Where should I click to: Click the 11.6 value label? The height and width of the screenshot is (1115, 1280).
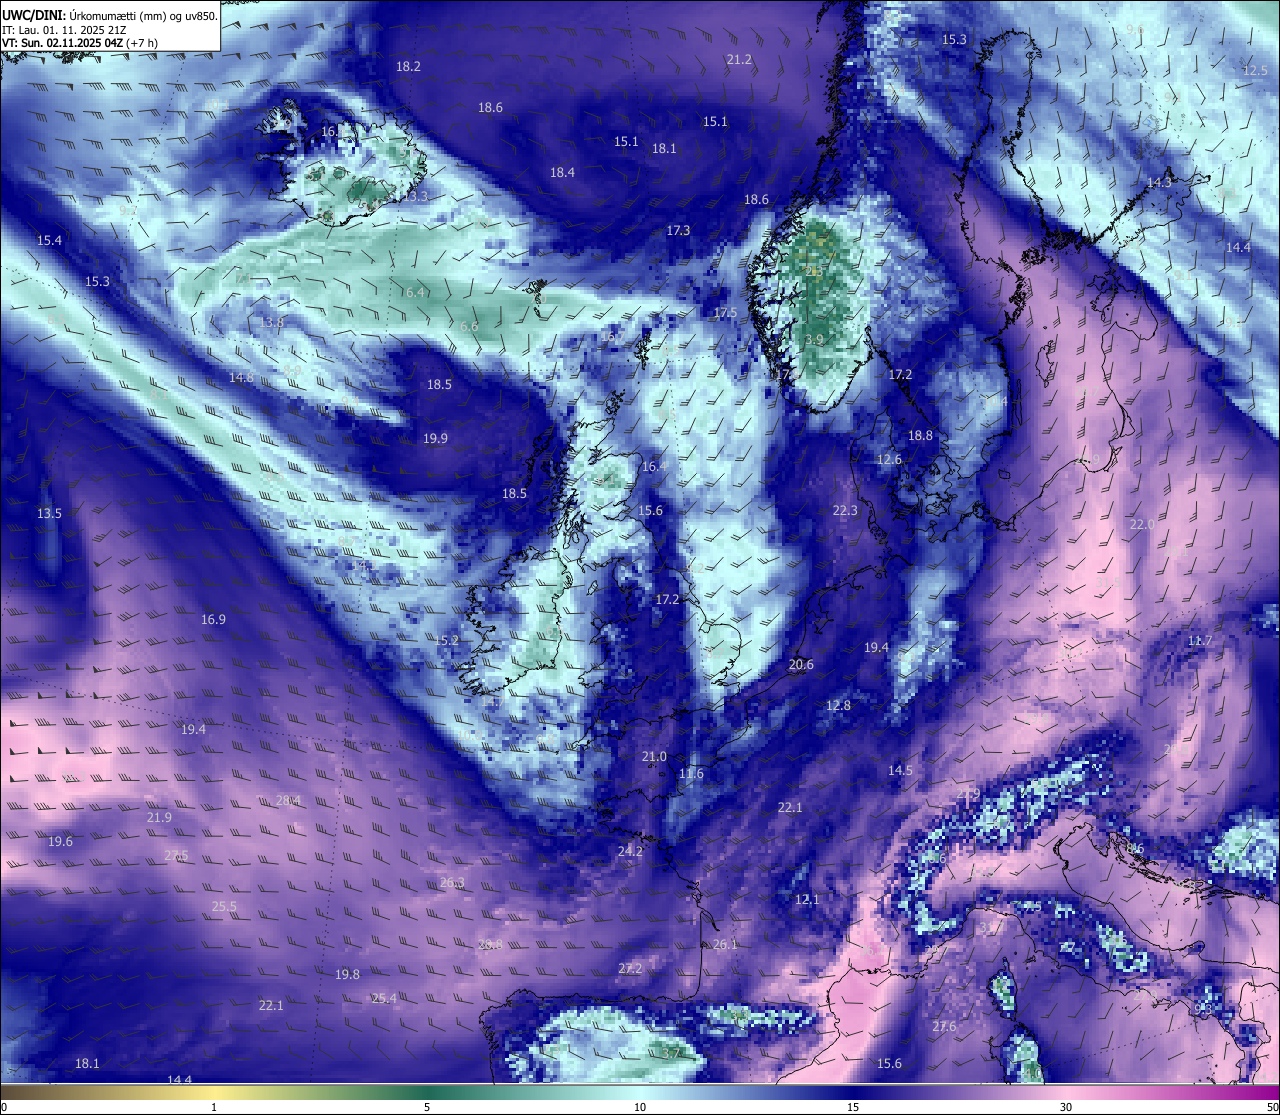pyautogui.click(x=691, y=774)
